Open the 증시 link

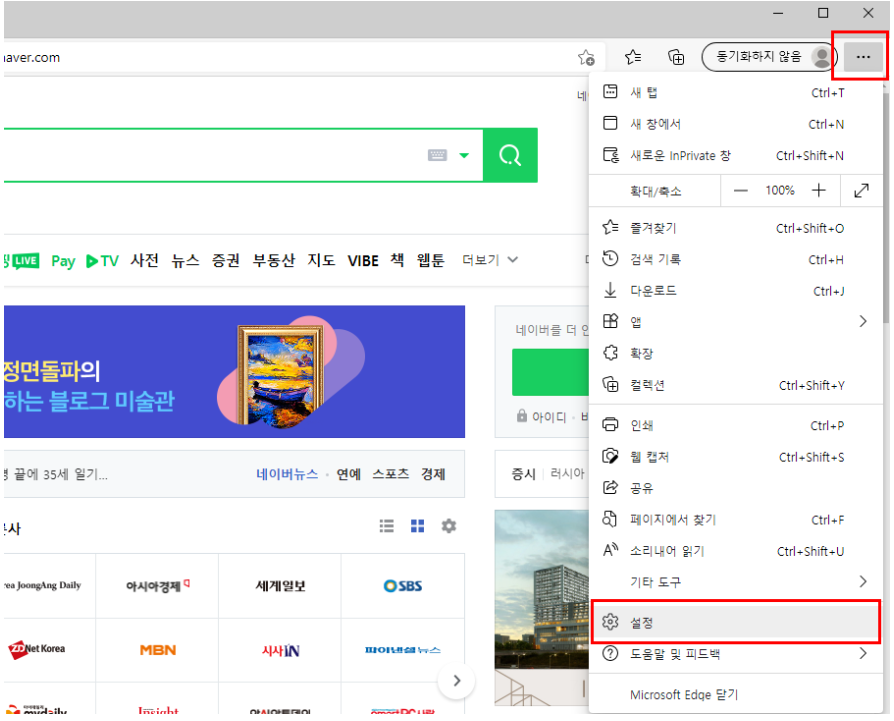click(523, 474)
